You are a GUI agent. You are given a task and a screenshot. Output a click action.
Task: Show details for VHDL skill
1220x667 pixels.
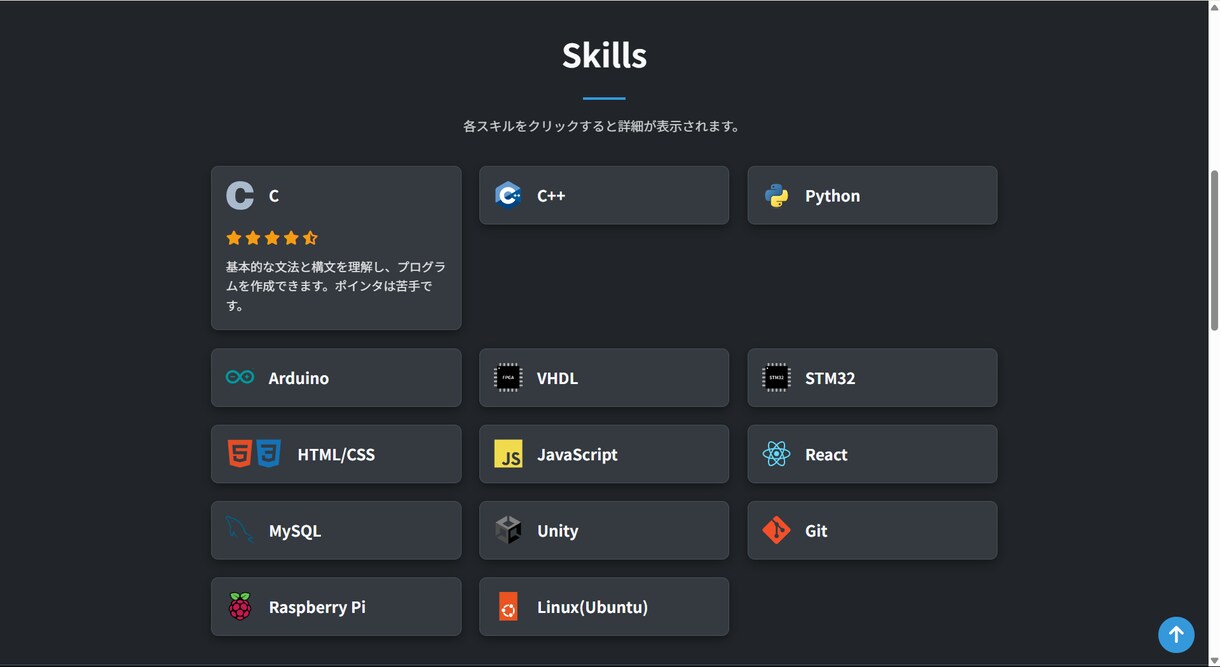click(604, 377)
